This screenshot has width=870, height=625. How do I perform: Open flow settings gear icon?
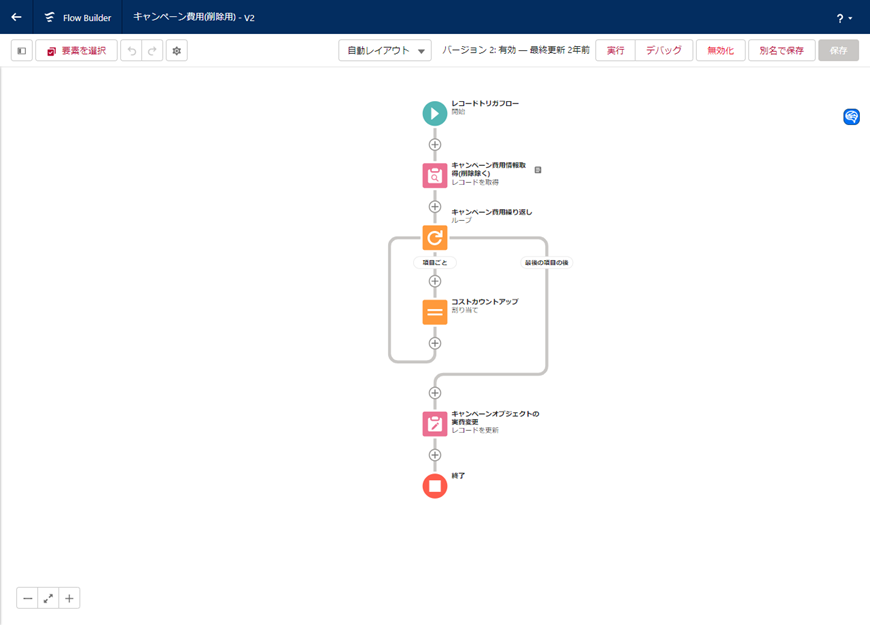click(x=177, y=51)
